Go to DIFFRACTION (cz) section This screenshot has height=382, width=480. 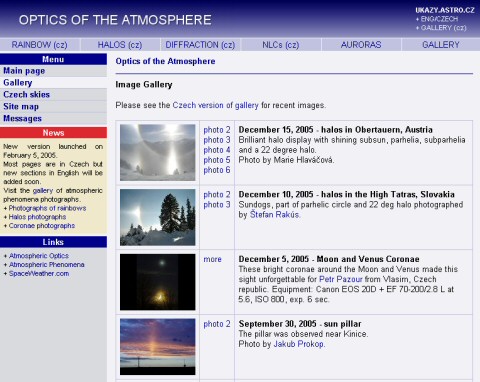point(200,45)
